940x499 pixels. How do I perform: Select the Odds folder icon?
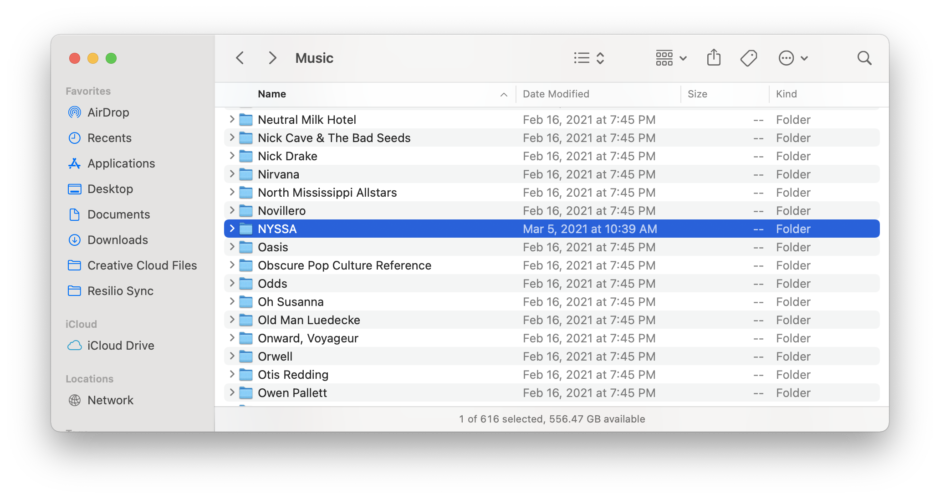click(246, 283)
